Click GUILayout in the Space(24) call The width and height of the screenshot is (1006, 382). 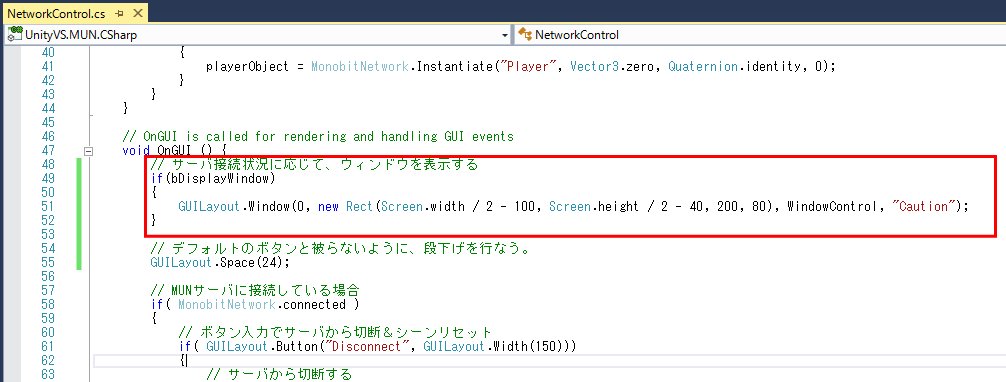[182, 263]
